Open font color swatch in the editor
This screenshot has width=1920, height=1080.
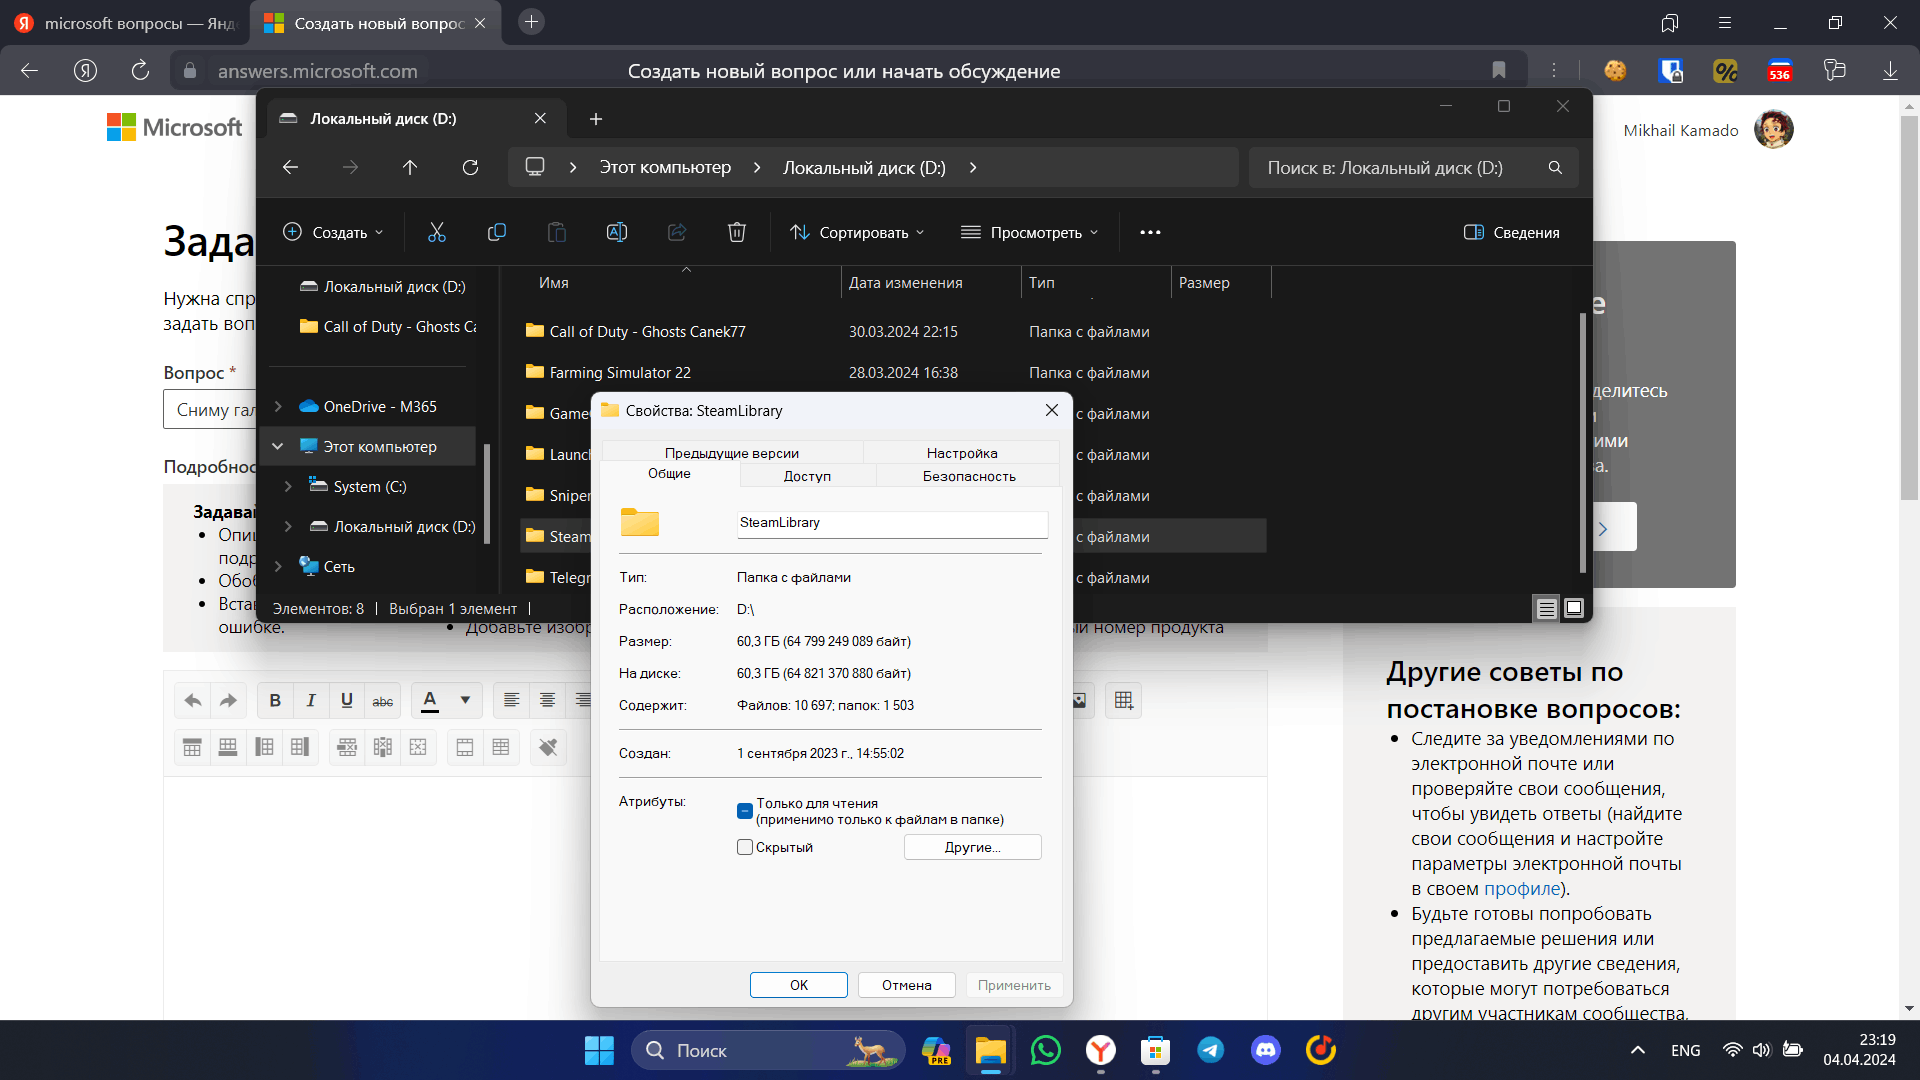click(x=430, y=700)
